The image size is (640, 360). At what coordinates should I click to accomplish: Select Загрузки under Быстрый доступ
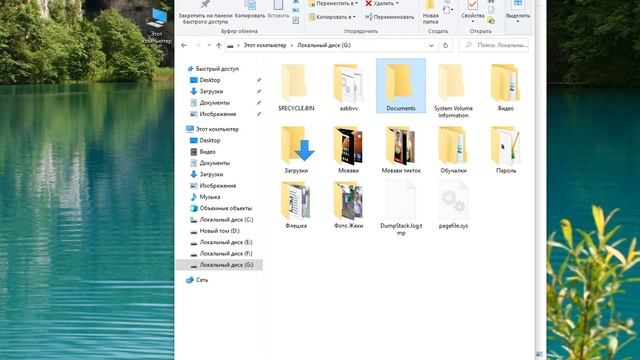pos(211,91)
